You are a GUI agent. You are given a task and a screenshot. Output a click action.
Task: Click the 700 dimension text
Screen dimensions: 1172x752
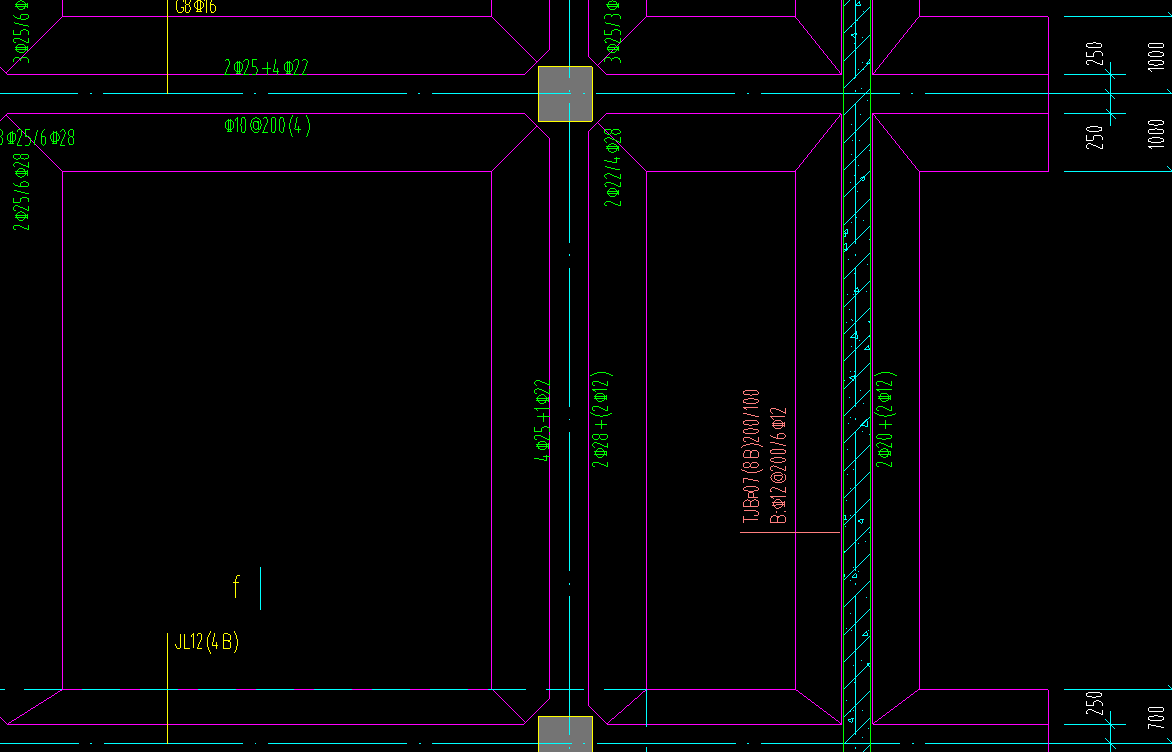click(x=1156, y=718)
